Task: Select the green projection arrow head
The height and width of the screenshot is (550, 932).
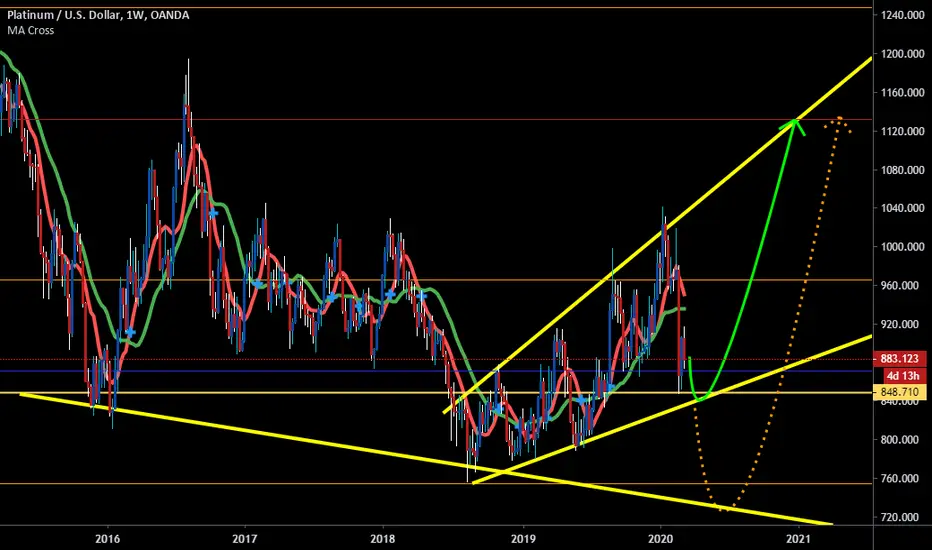Action: (x=794, y=126)
